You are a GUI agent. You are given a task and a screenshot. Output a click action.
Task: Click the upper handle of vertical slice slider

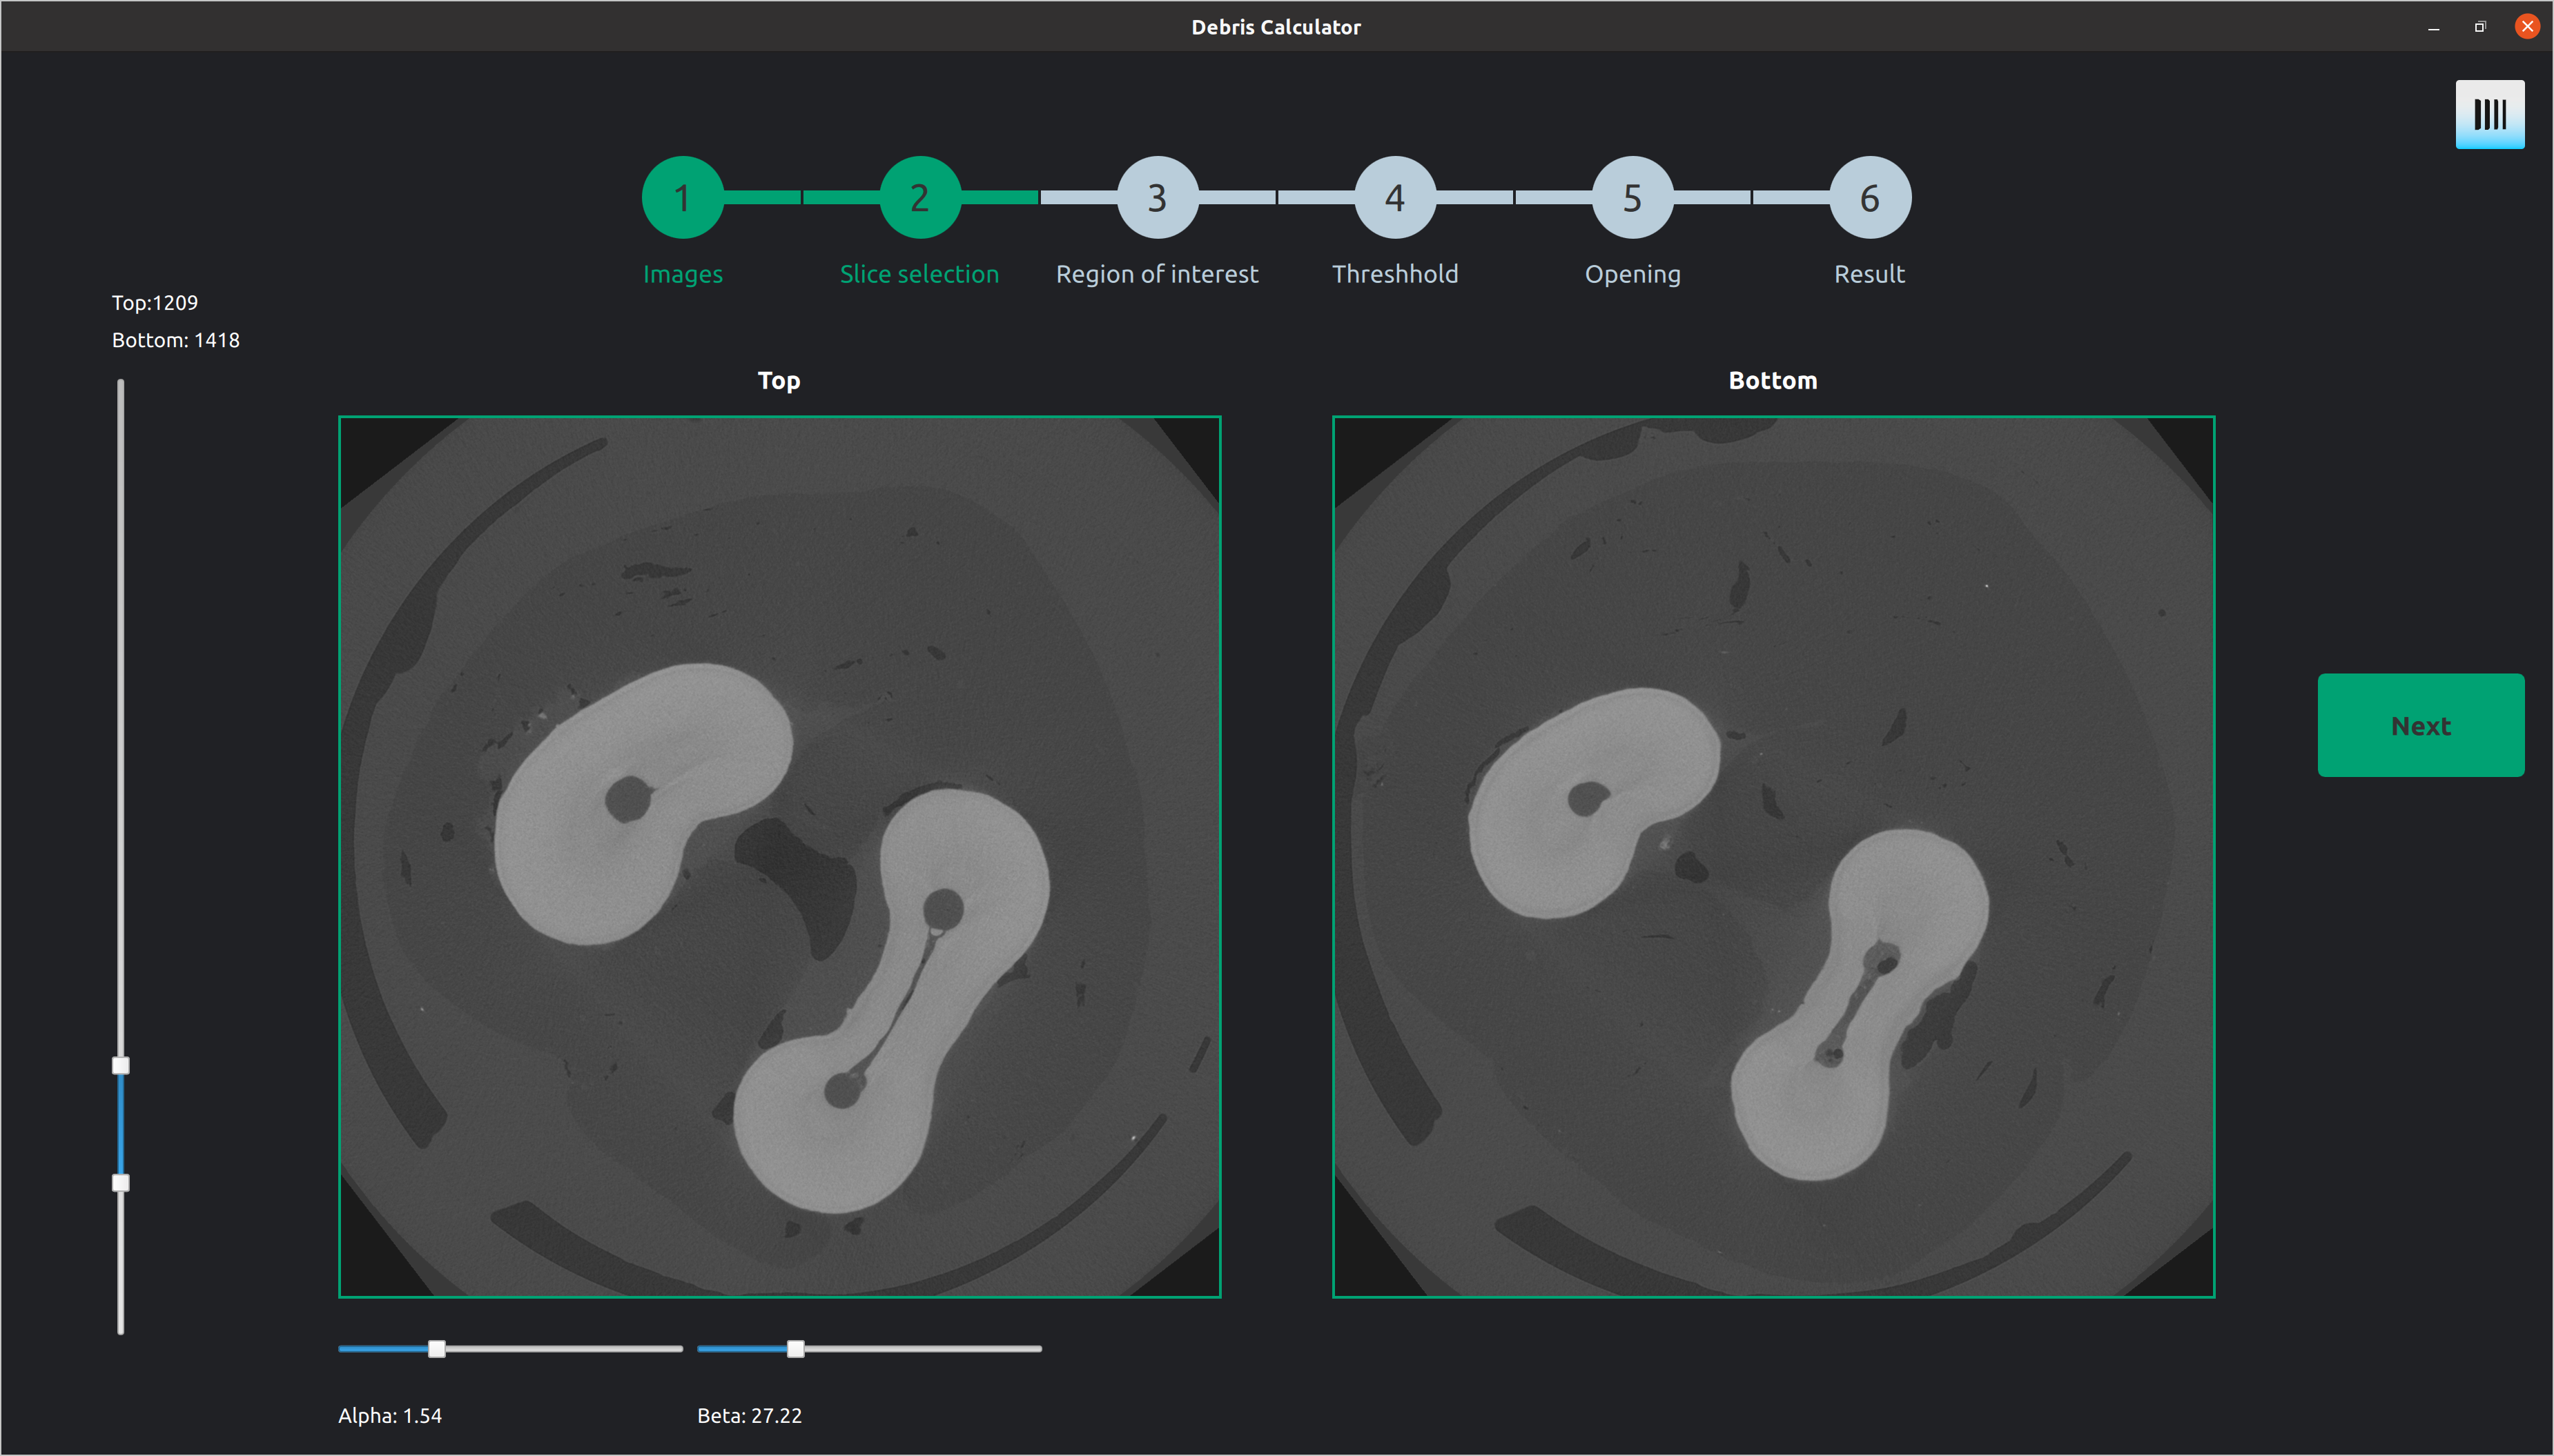click(121, 1065)
